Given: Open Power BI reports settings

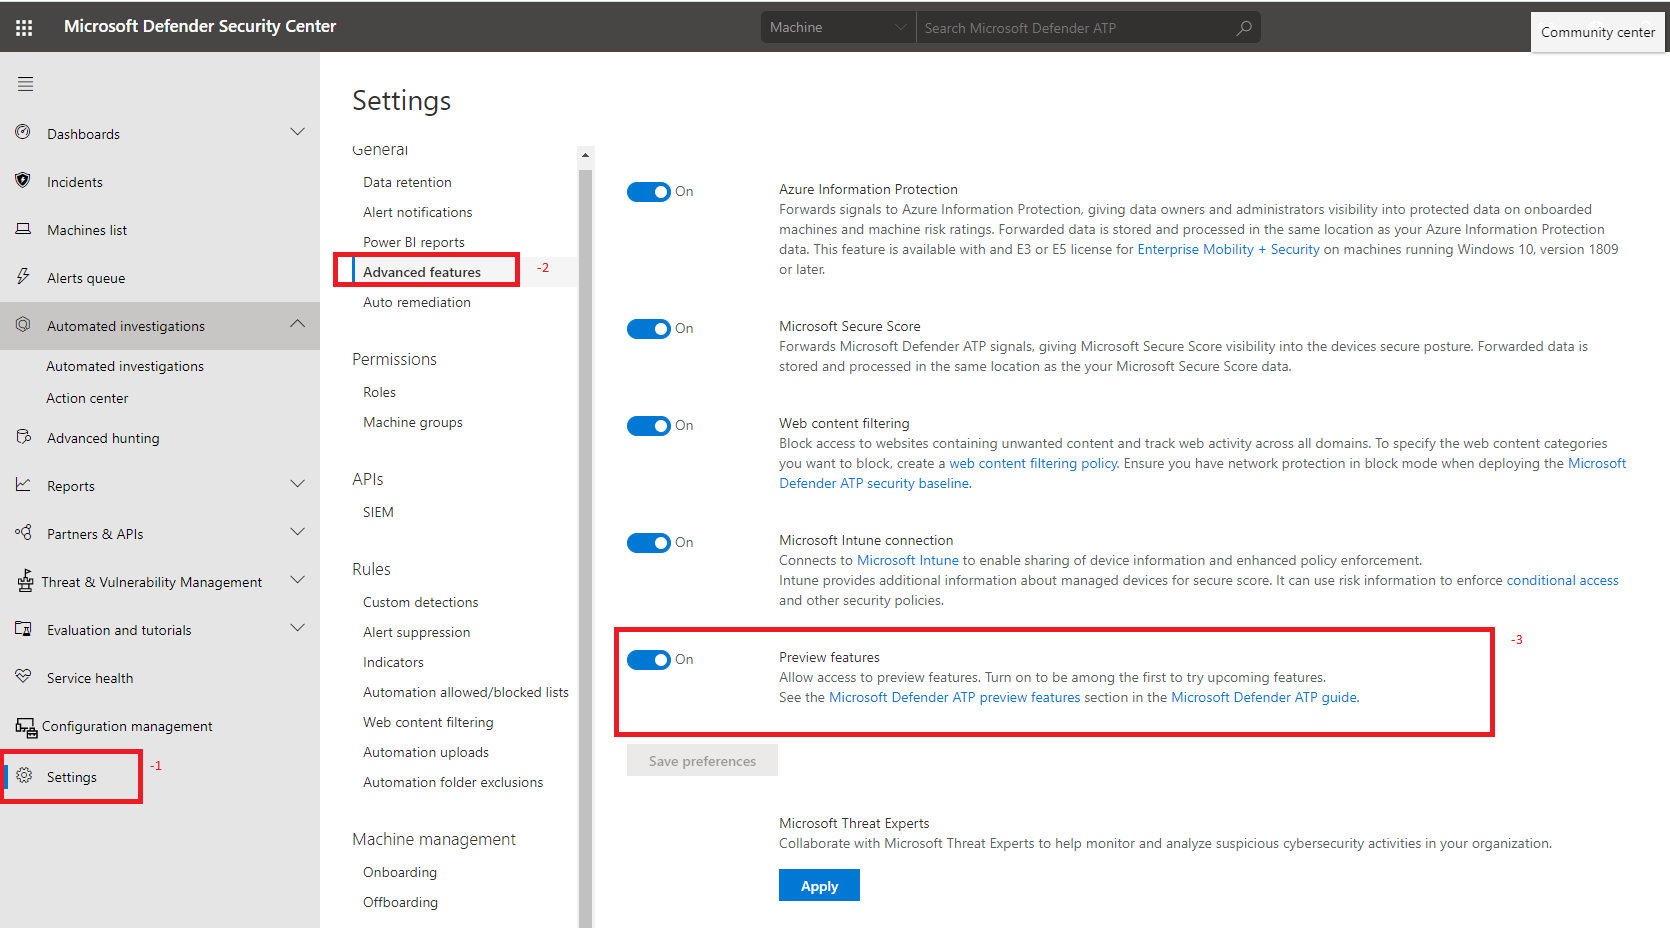Looking at the screenshot, I should (413, 242).
